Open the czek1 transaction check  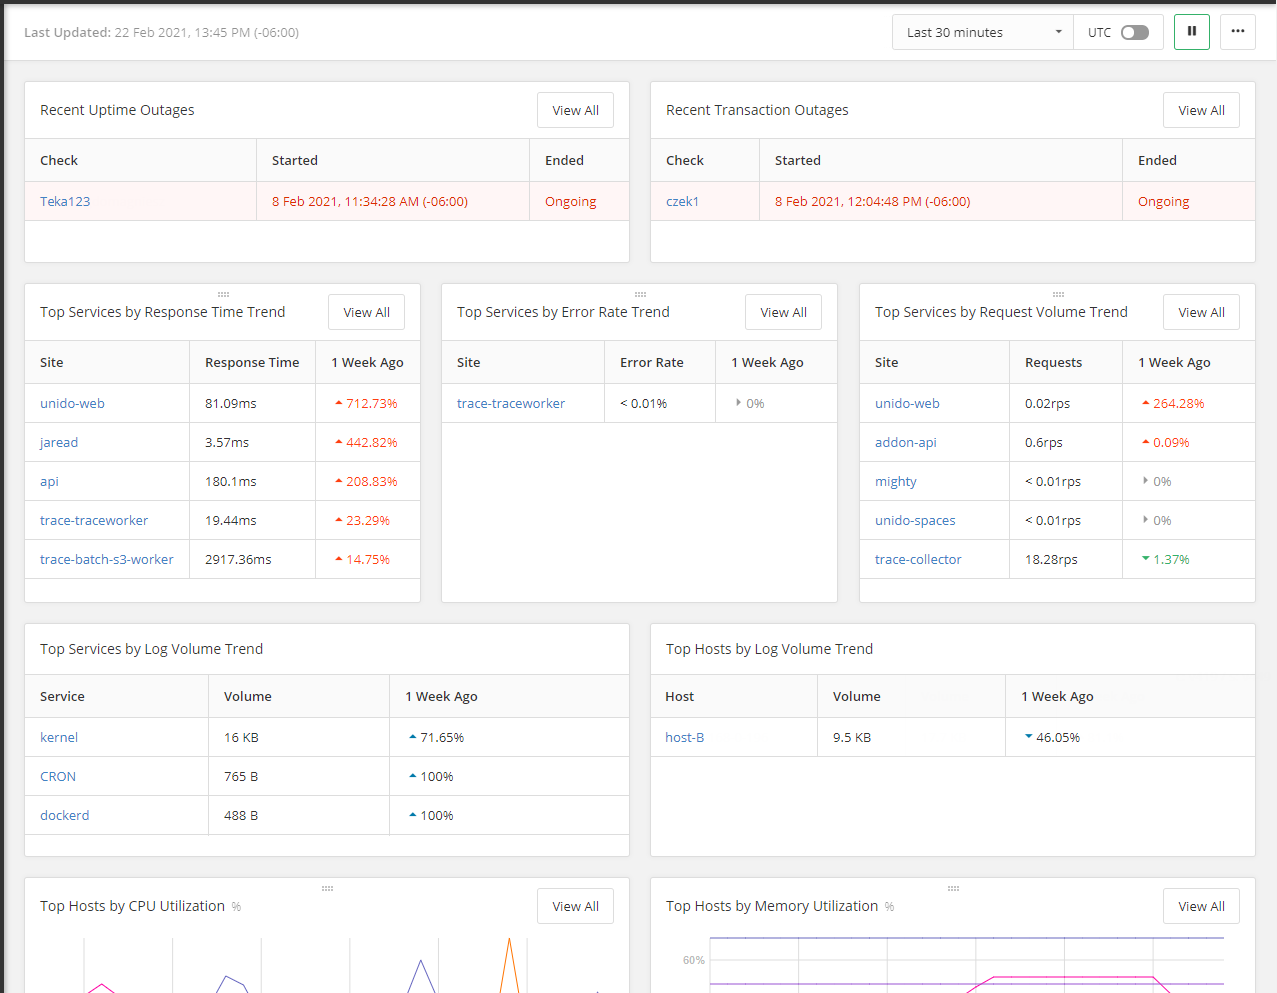point(682,201)
